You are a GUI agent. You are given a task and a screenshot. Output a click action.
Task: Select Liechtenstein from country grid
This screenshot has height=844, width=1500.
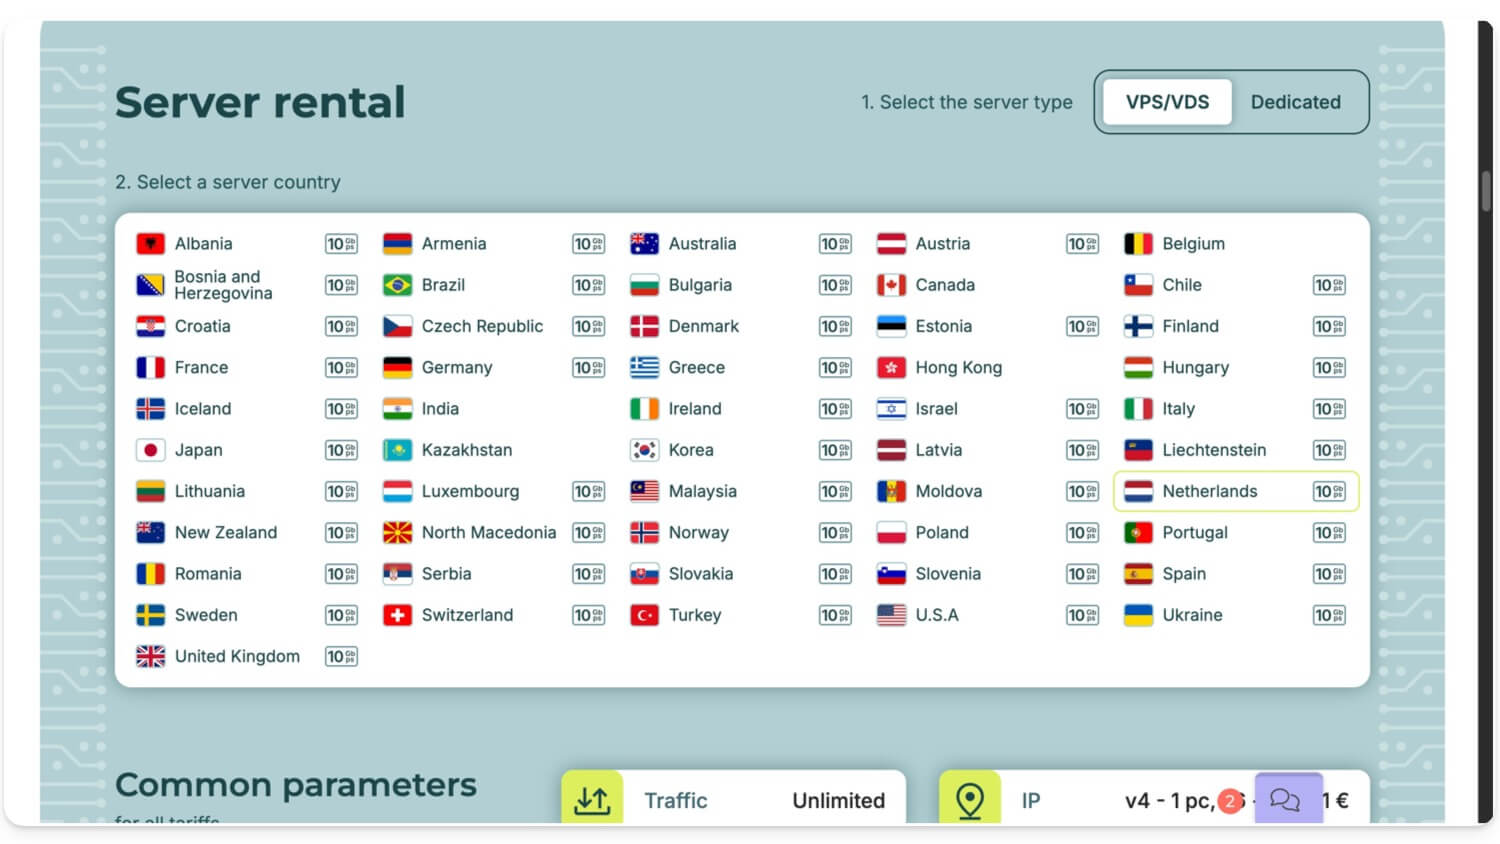[1213, 450]
